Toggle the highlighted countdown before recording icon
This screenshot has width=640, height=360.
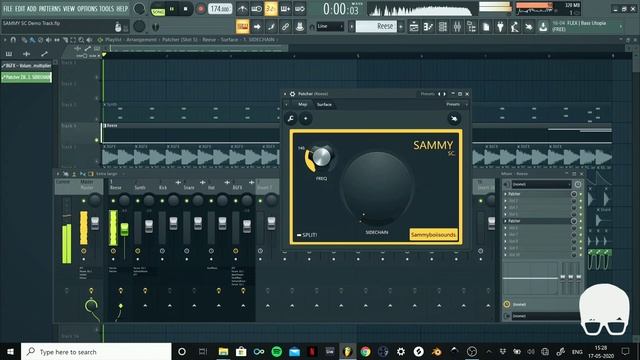(271, 9)
